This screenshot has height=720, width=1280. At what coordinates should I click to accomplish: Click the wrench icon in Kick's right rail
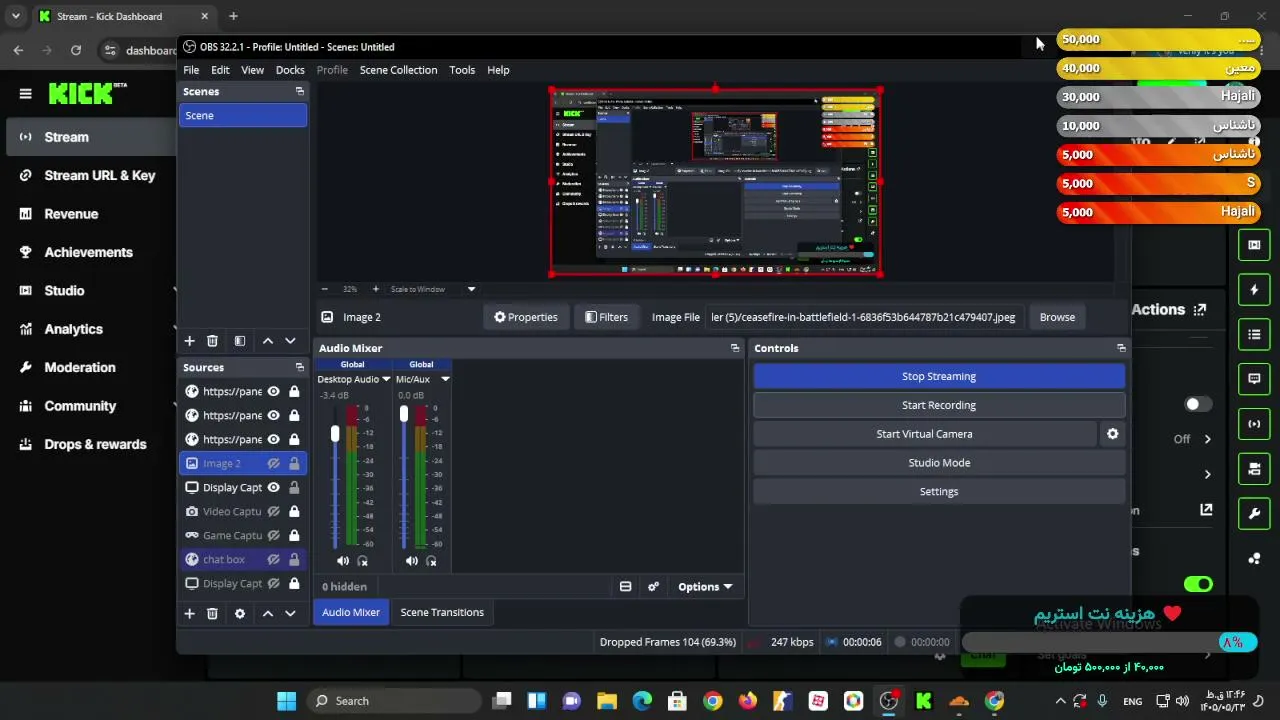1254,514
